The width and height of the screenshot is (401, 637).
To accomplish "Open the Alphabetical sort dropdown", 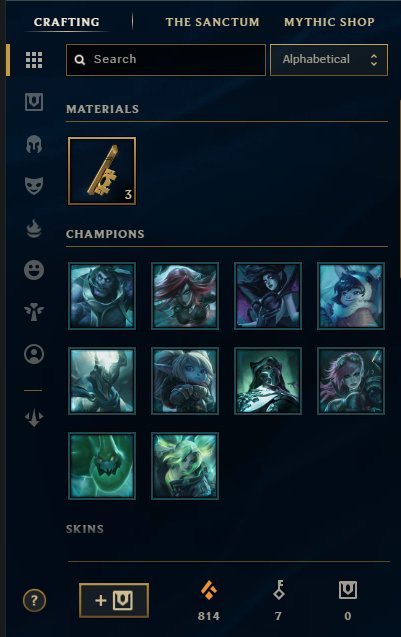I will 329,60.
